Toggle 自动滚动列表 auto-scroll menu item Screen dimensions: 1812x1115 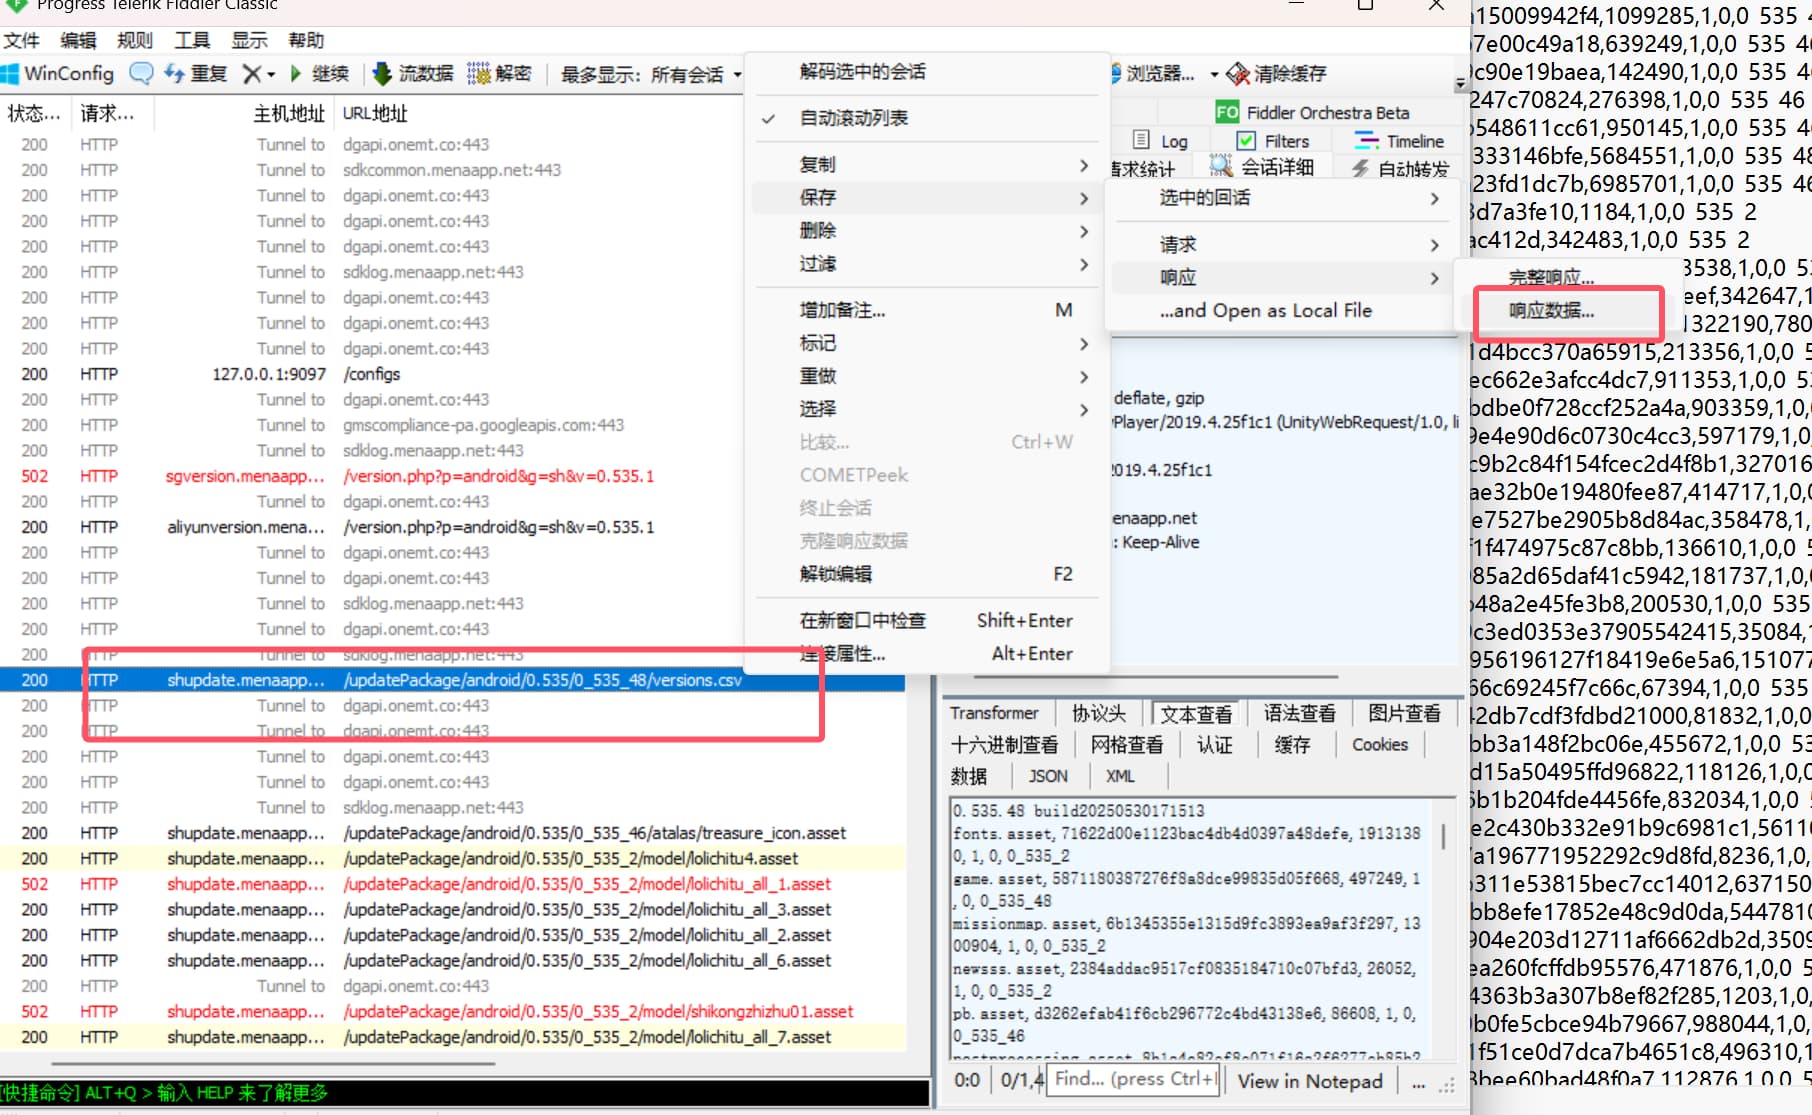927,118
